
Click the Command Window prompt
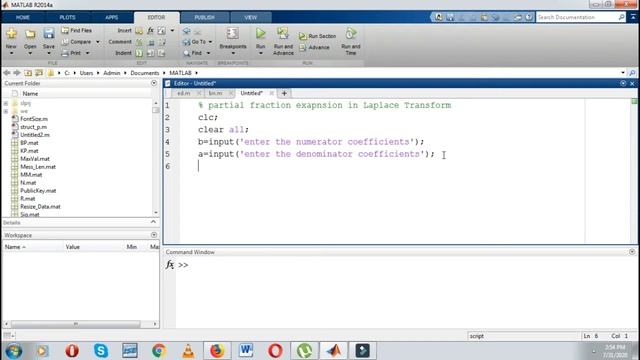(x=183, y=265)
